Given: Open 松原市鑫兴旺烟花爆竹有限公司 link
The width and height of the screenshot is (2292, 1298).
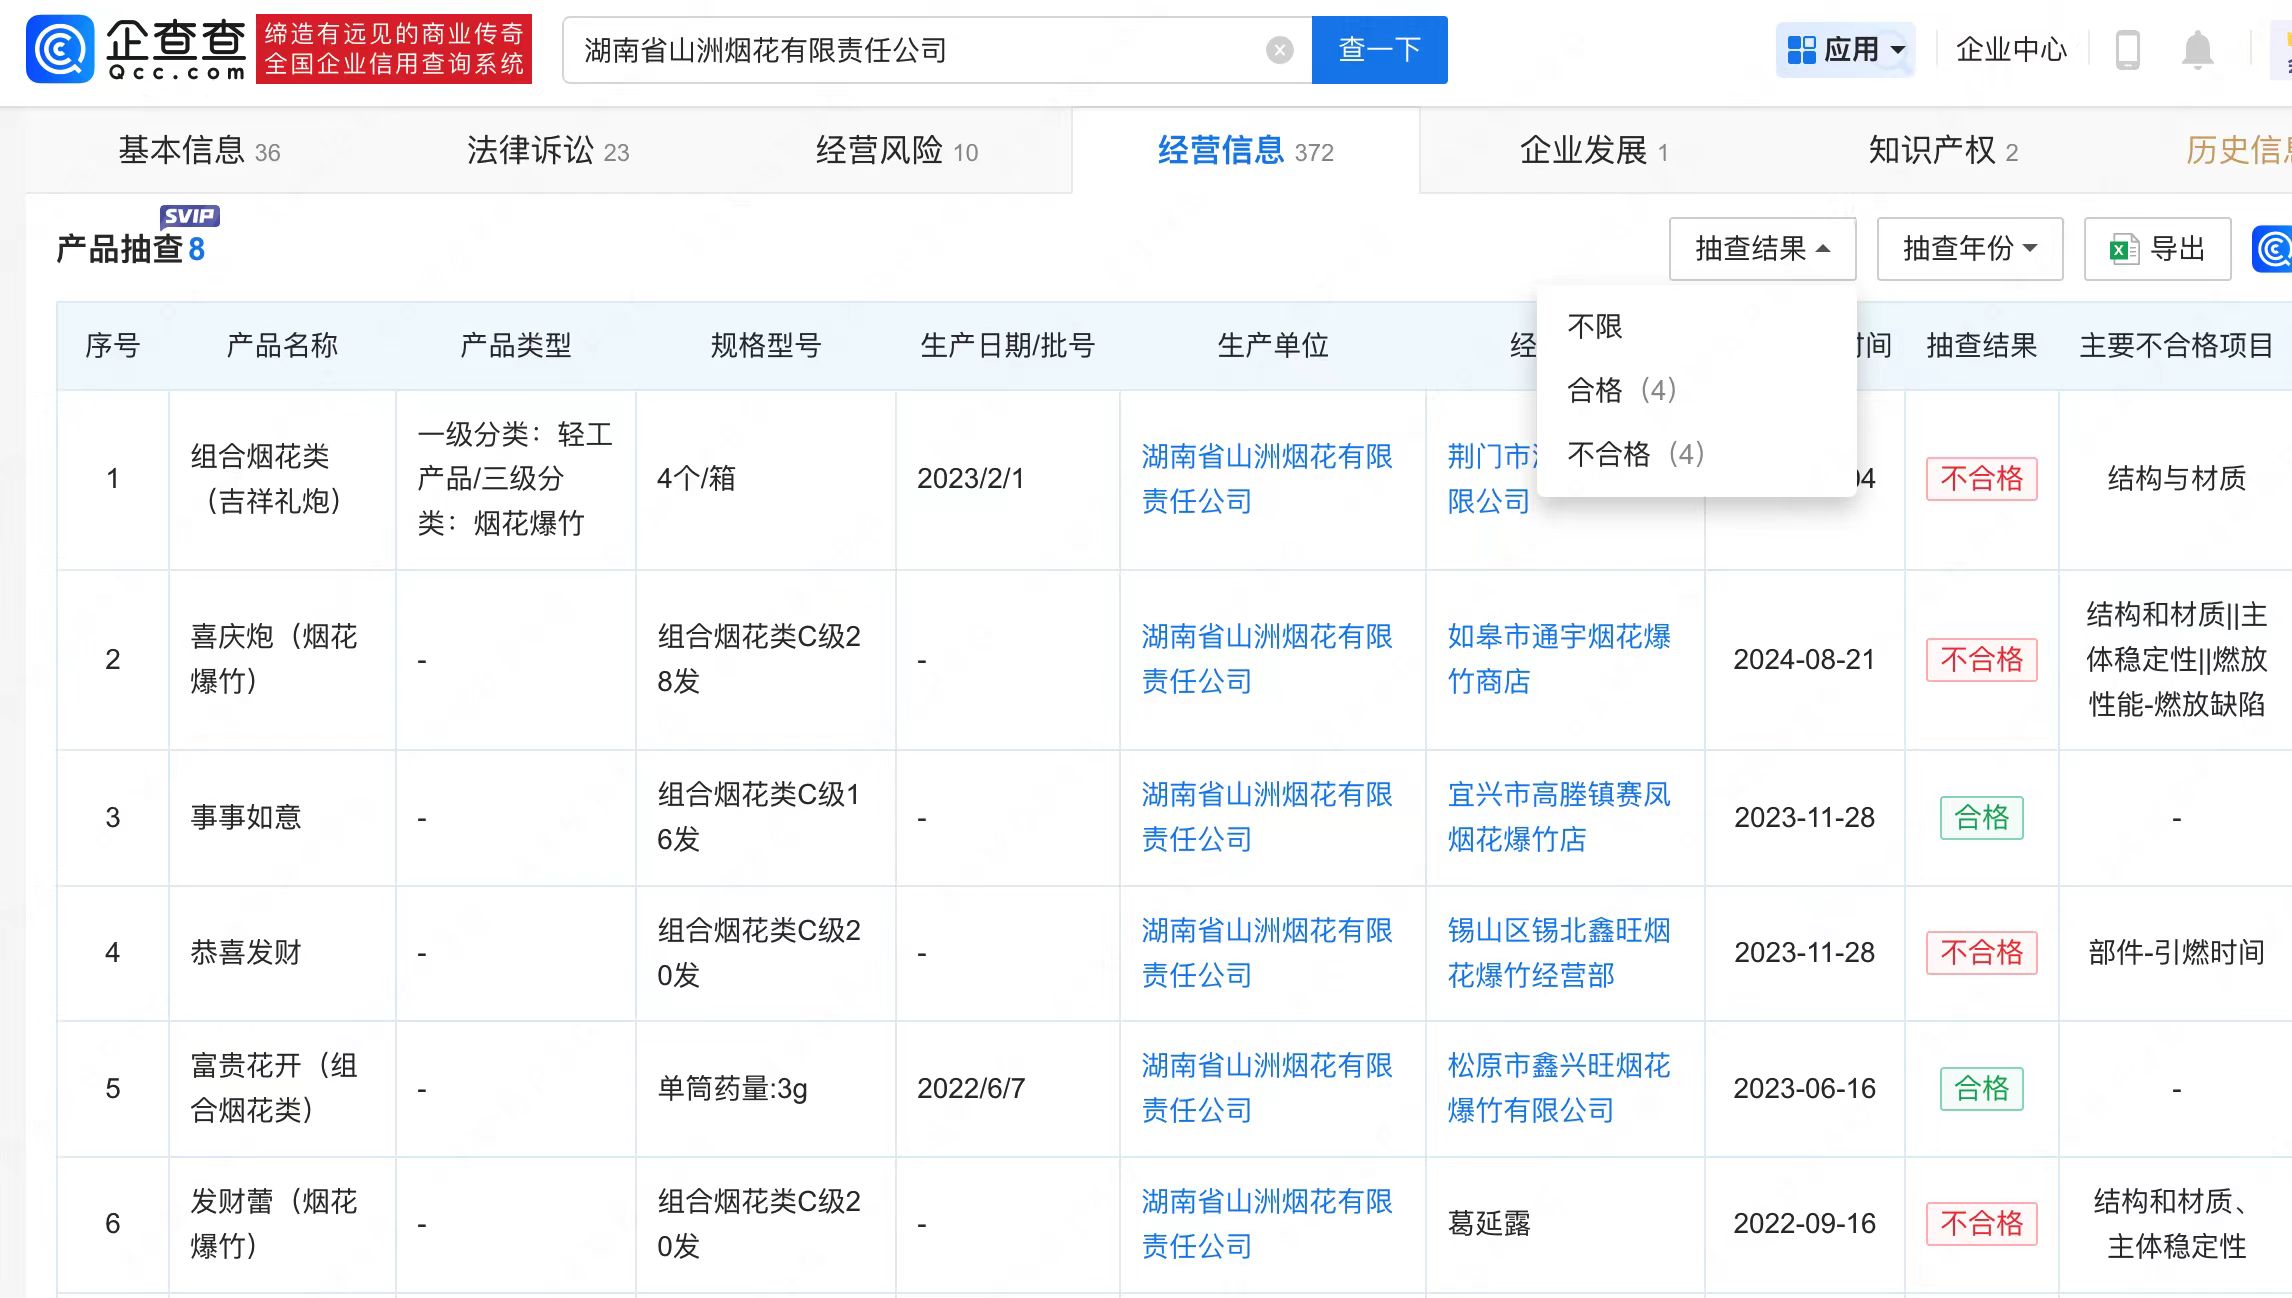Looking at the screenshot, I should point(1559,1088).
